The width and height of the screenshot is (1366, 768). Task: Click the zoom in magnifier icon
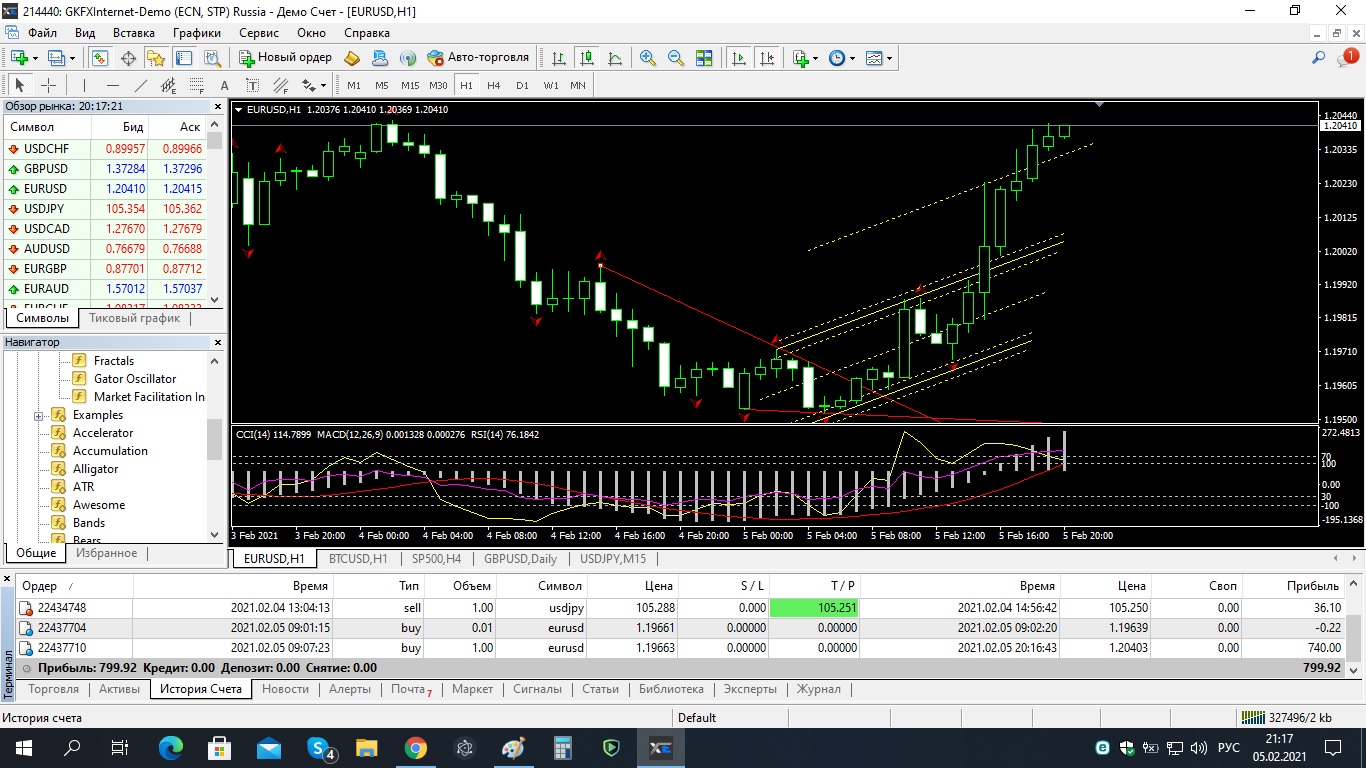click(x=648, y=58)
